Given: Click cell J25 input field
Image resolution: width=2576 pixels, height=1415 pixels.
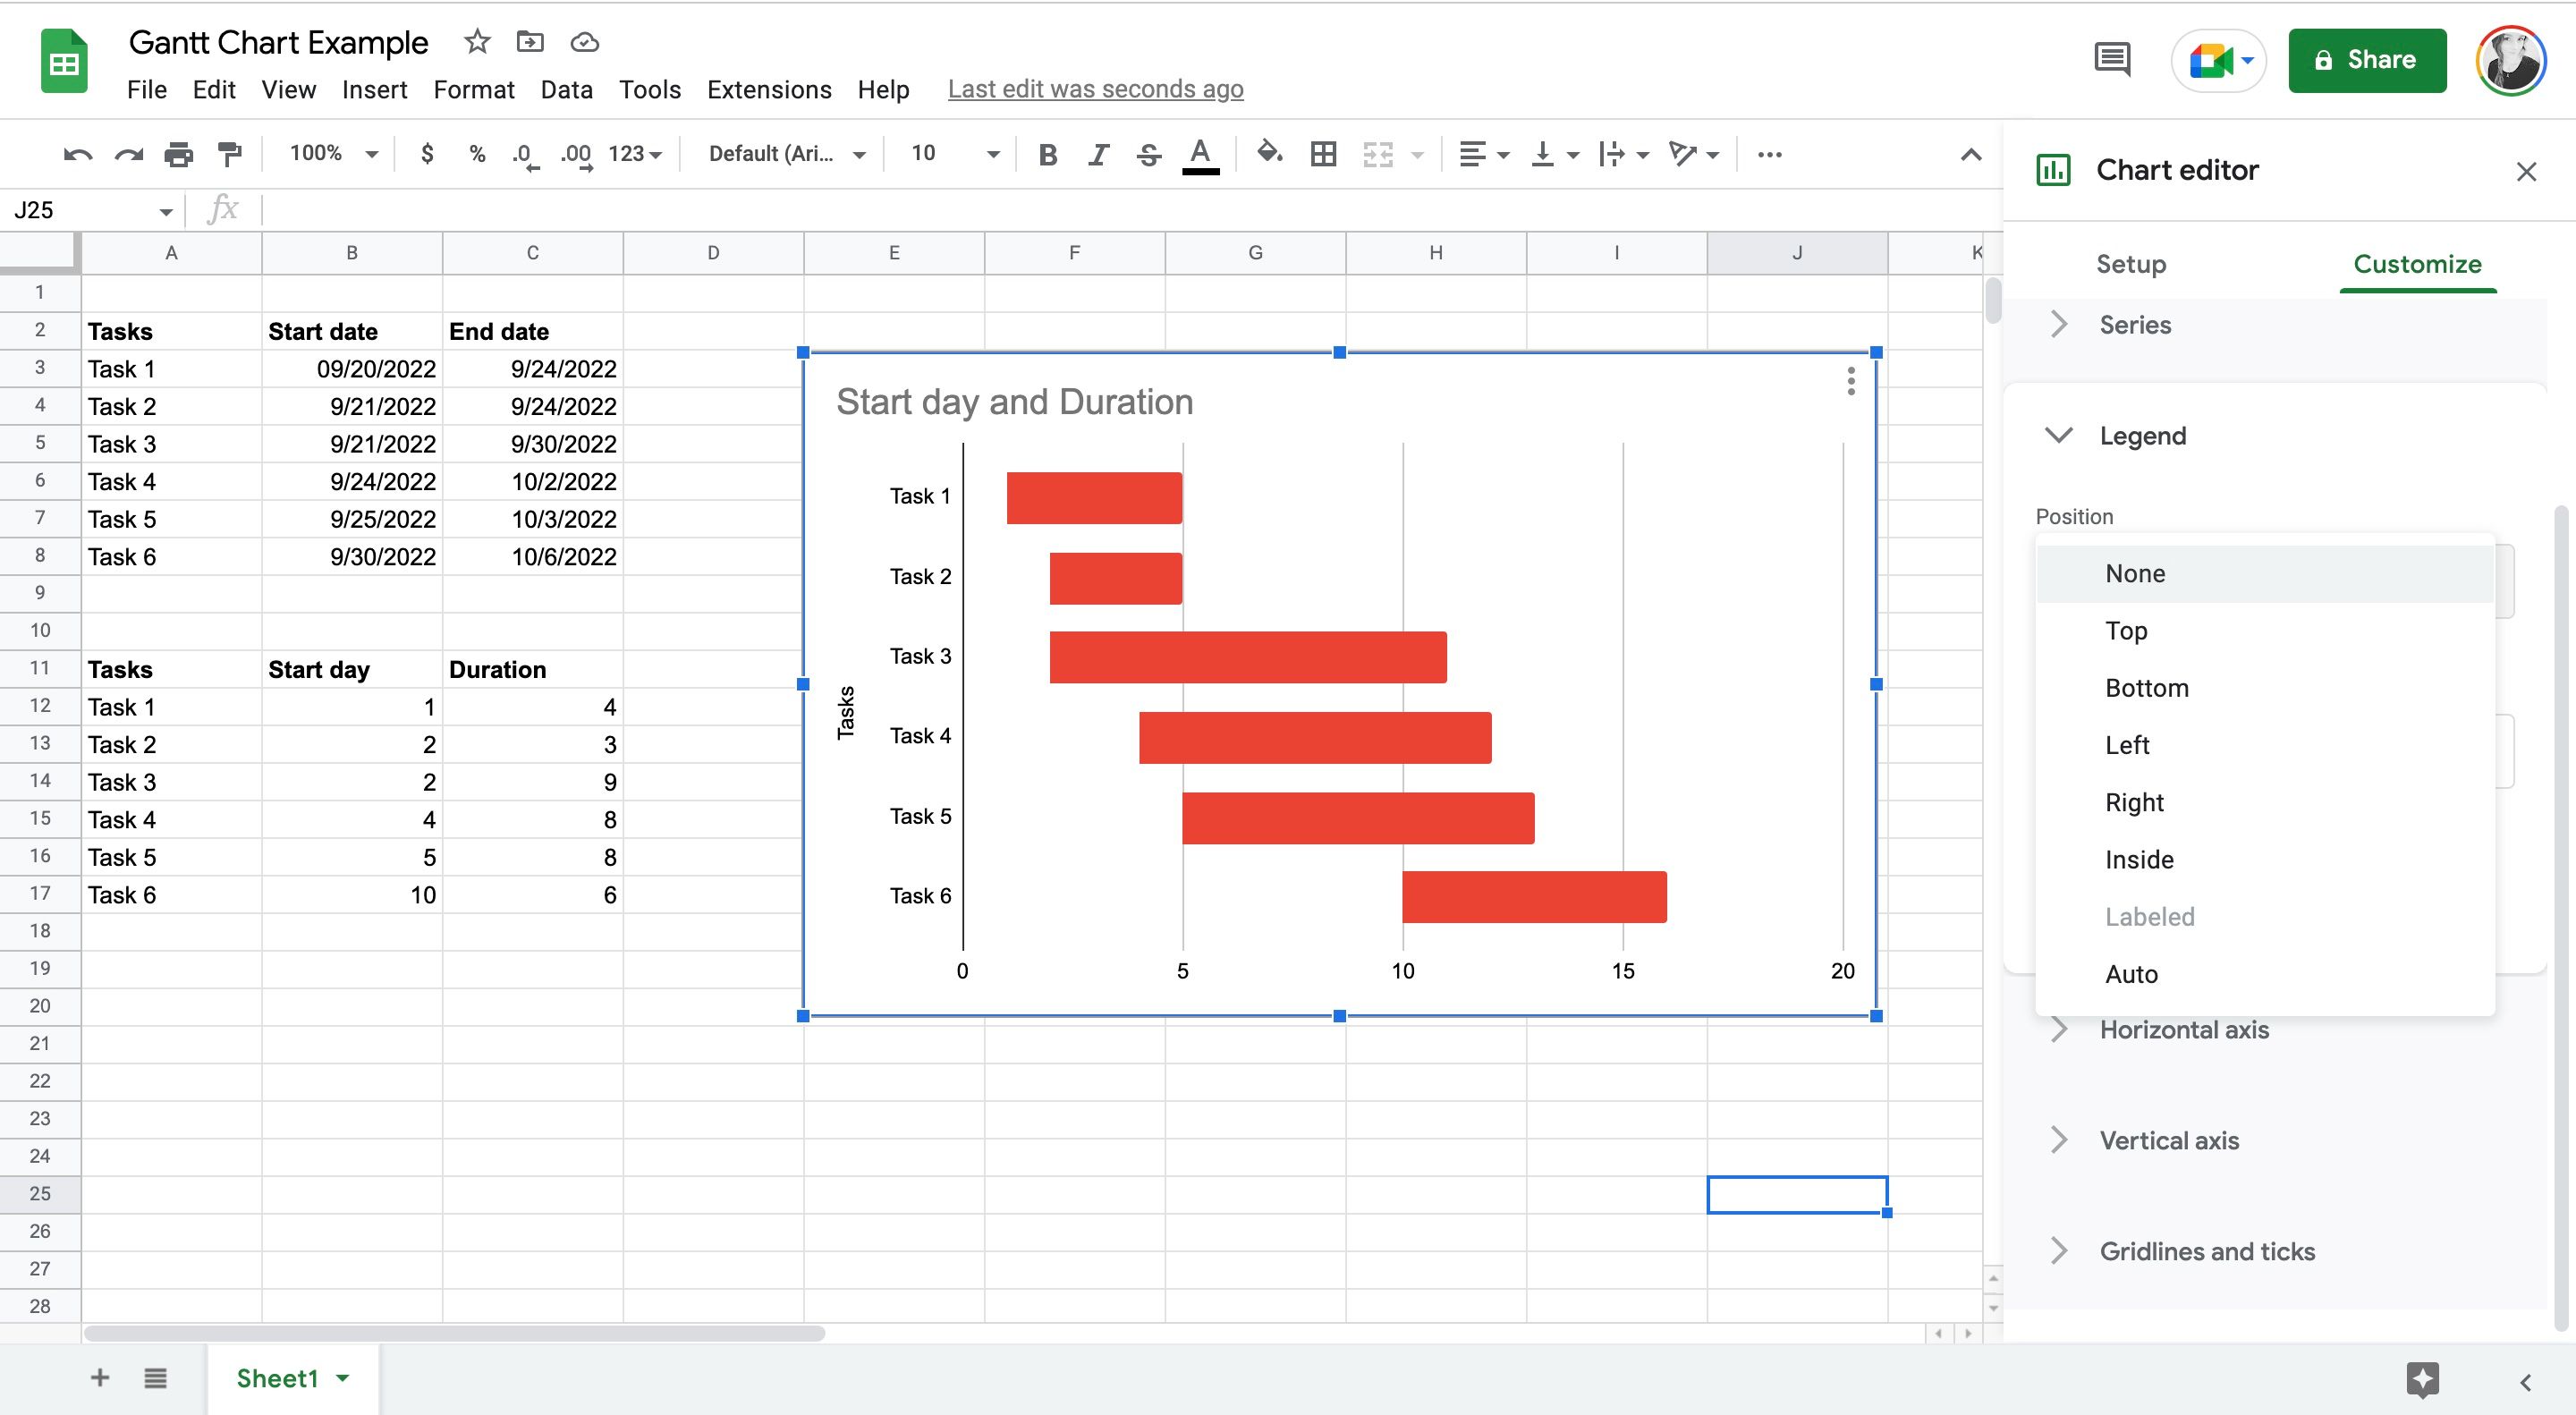Looking at the screenshot, I should tap(1798, 1192).
